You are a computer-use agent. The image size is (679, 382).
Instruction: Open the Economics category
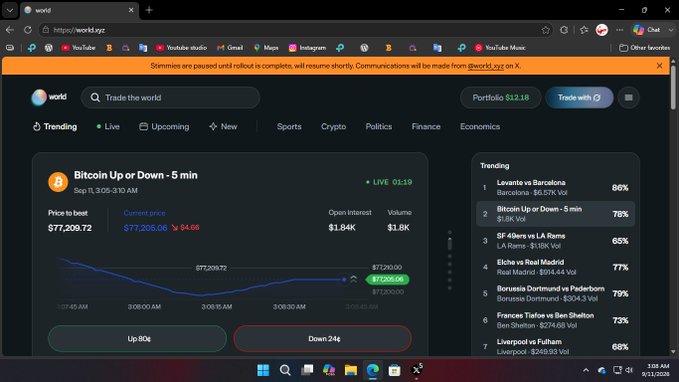(x=480, y=126)
